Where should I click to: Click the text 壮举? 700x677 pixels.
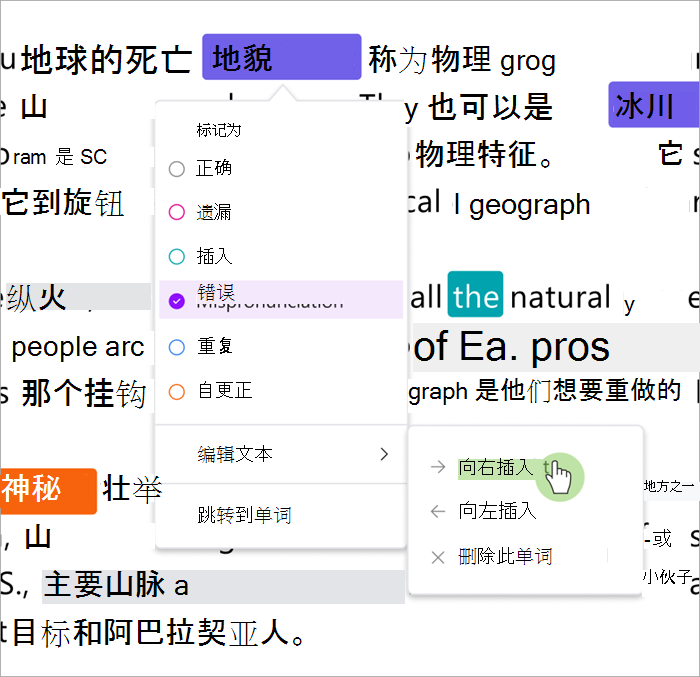click(x=132, y=489)
